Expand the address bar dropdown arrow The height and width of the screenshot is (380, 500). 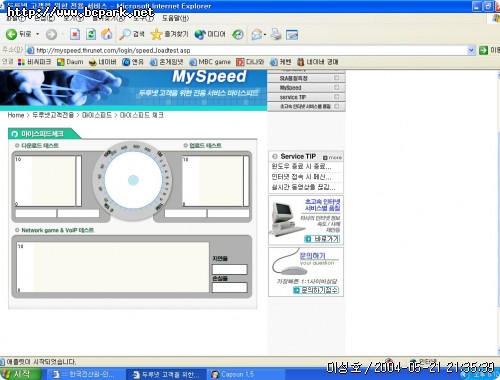[x=471, y=50]
